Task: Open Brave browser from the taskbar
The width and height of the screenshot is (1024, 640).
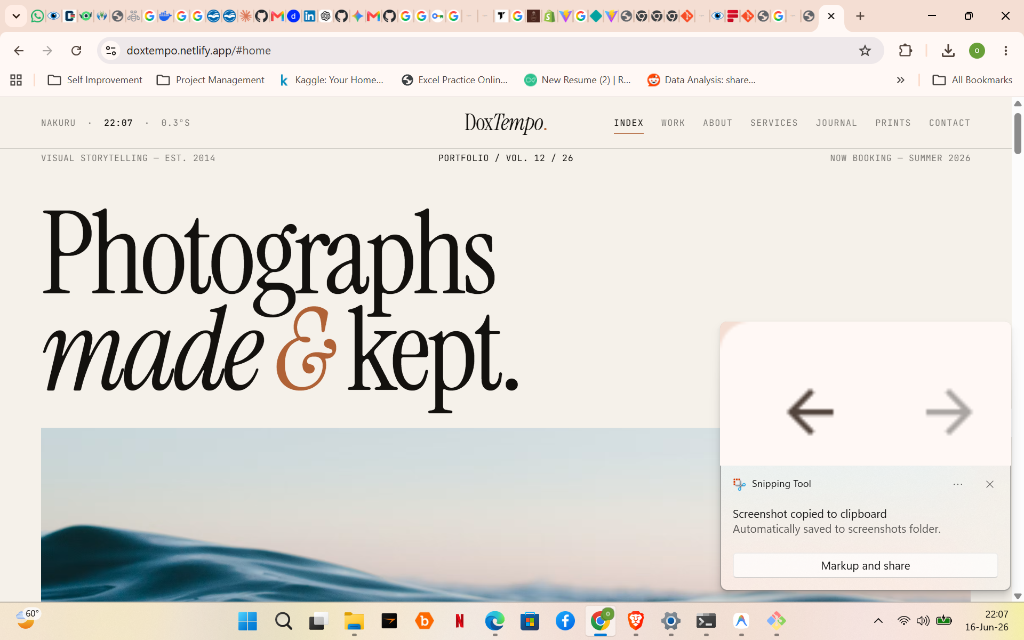Action: pyautogui.click(x=635, y=620)
